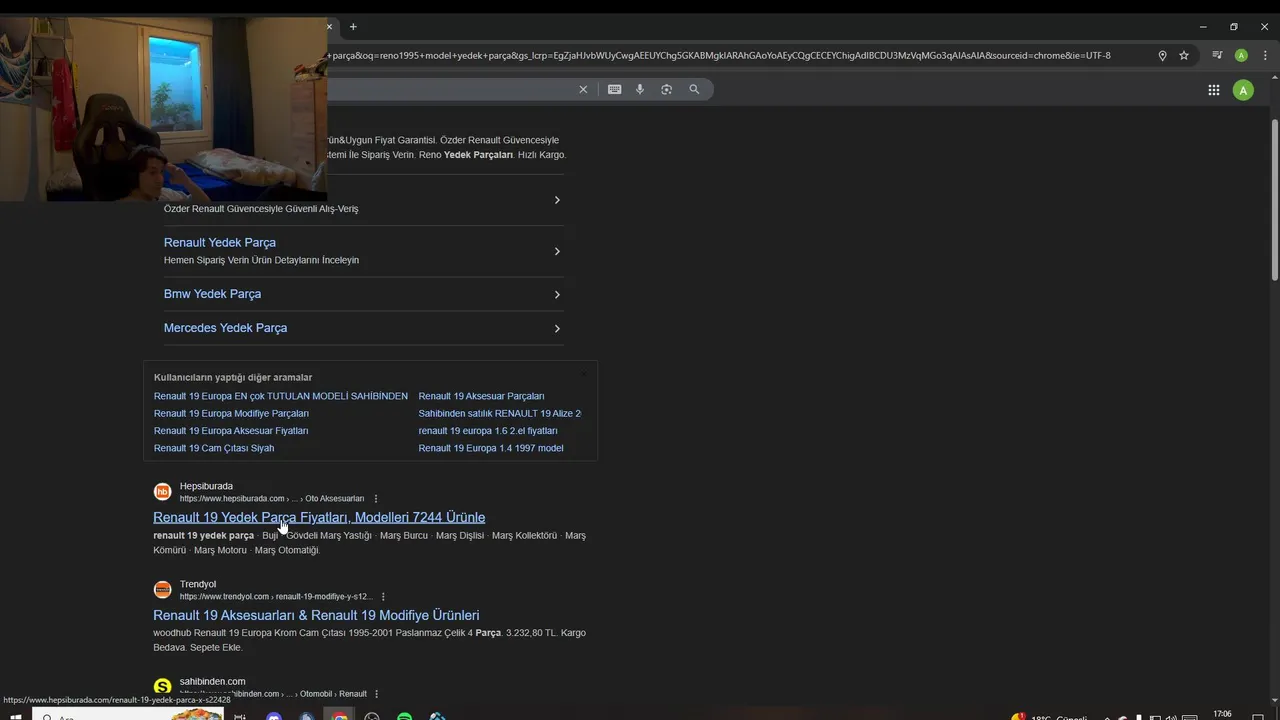Open the Google account avatar menu
The height and width of the screenshot is (720, 1280).
[x=1243, y=91]
